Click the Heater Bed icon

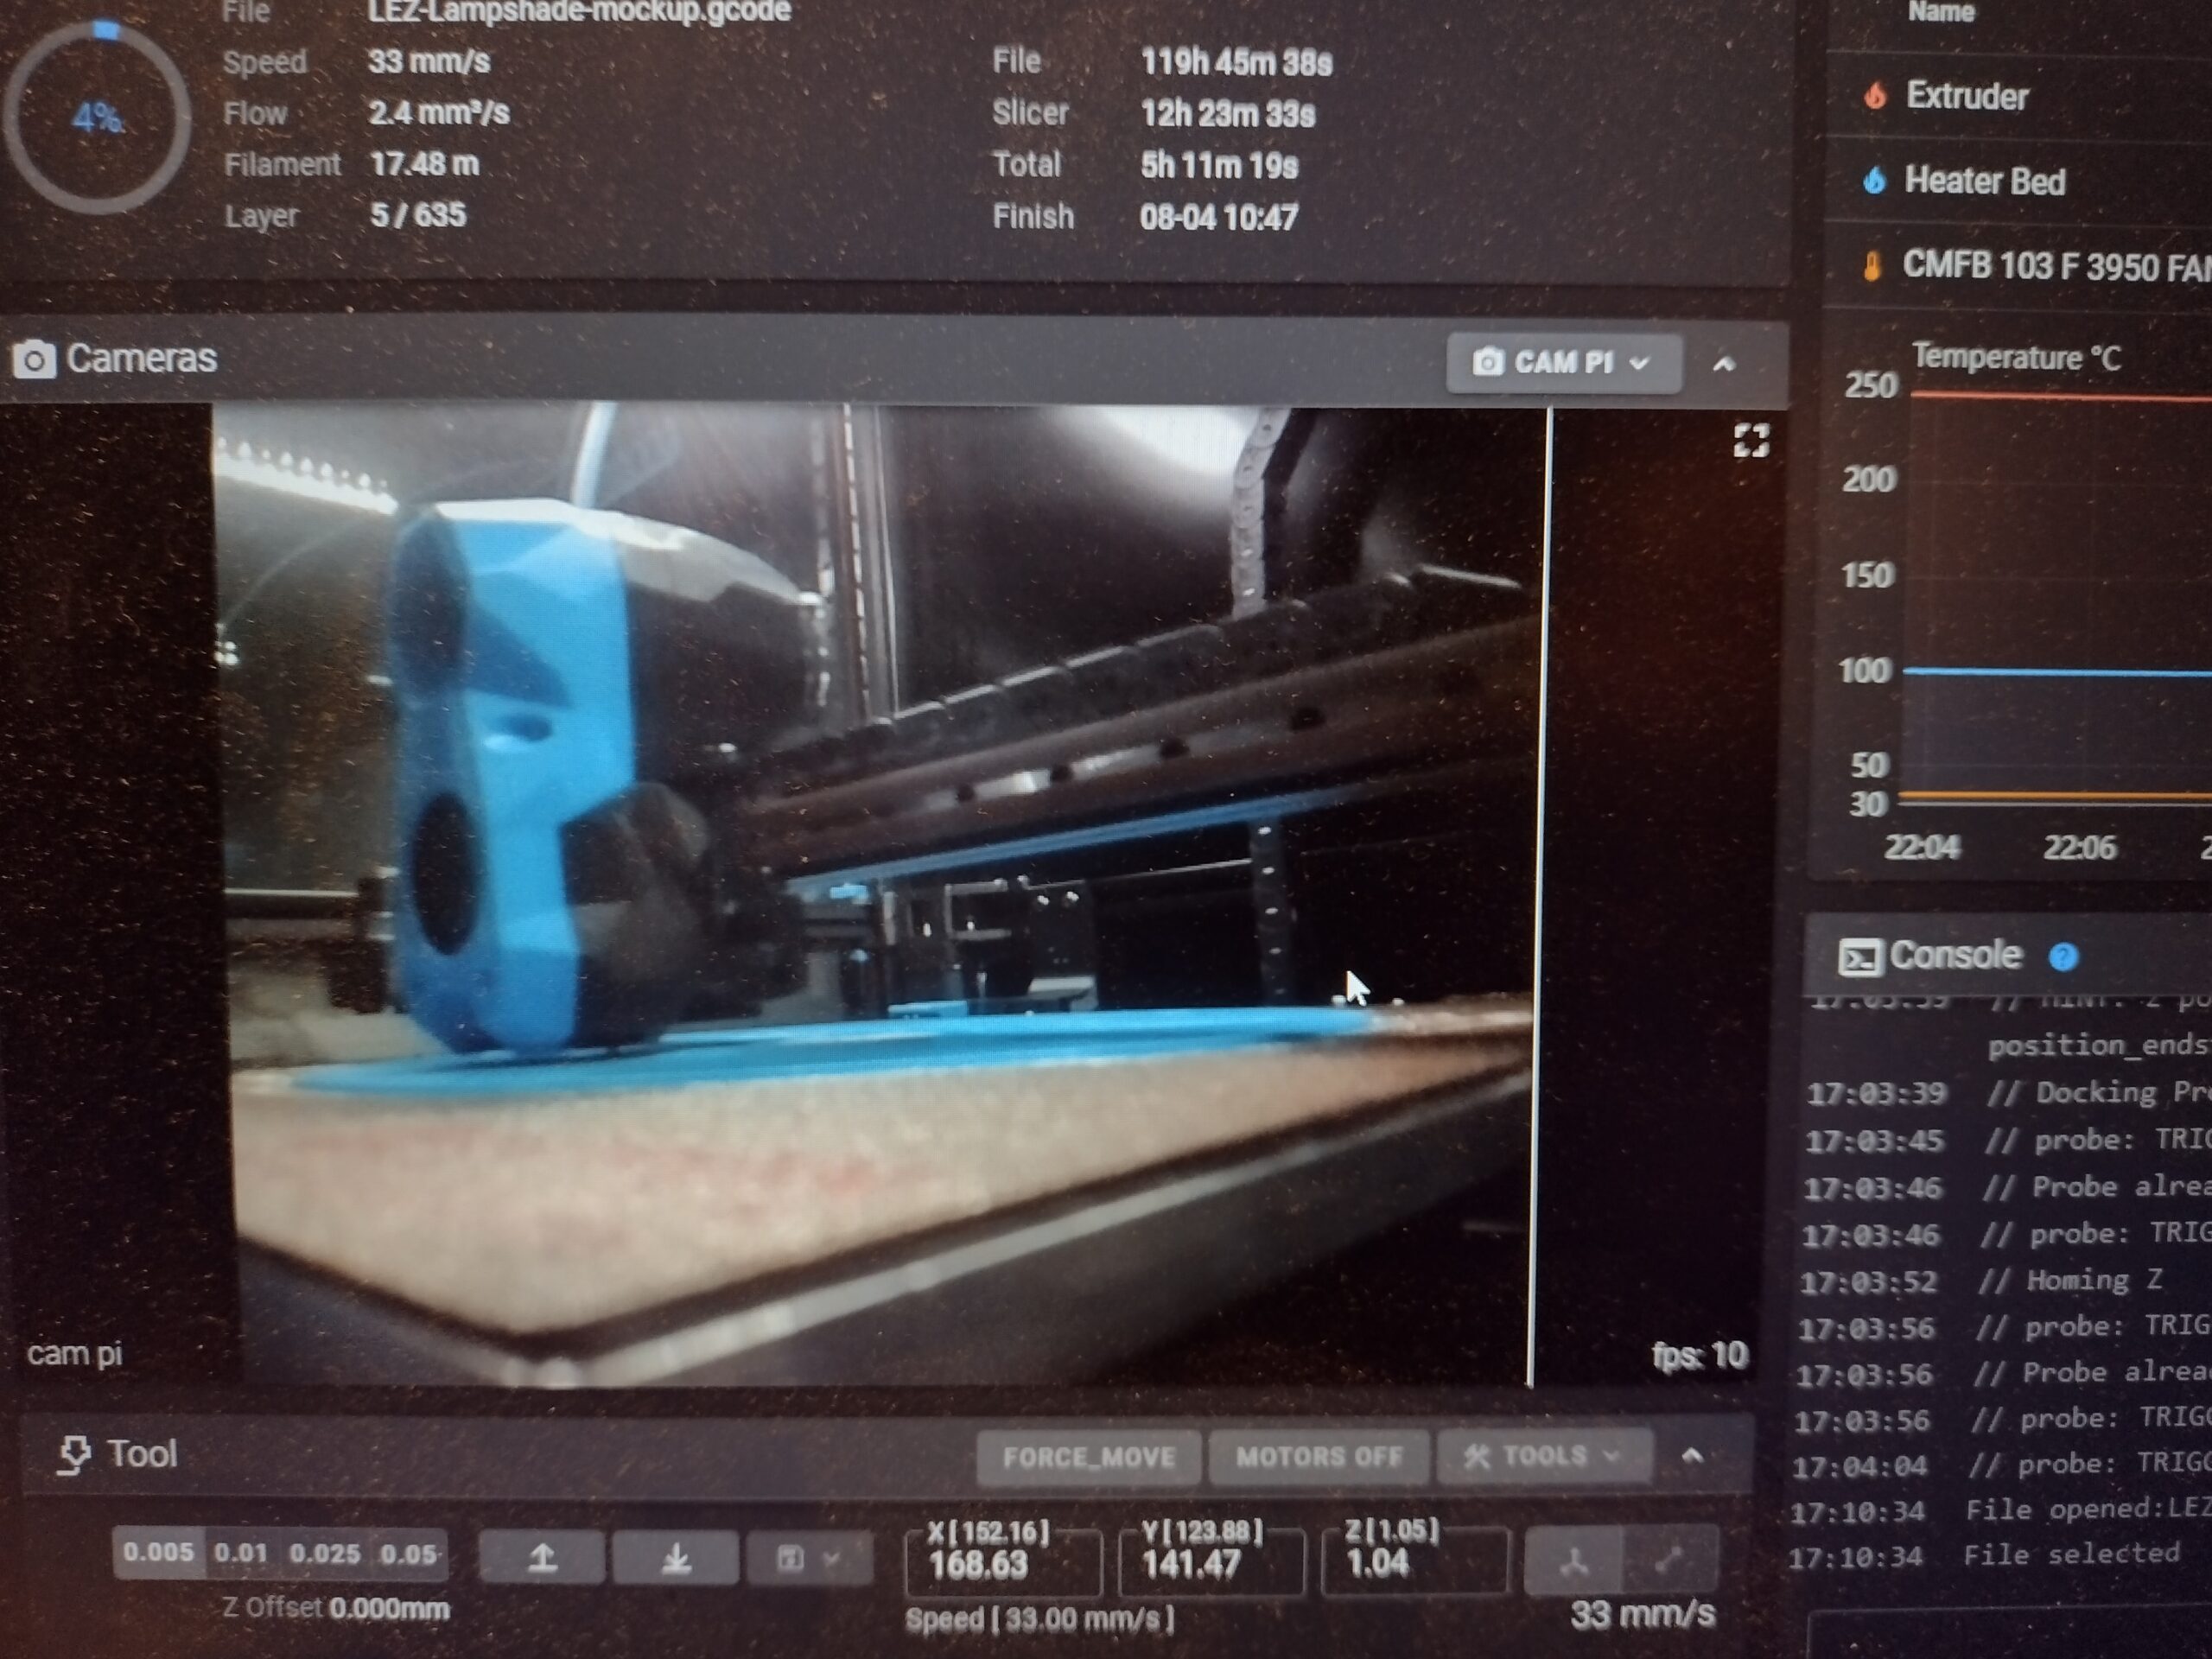(x=1874, y=181)
